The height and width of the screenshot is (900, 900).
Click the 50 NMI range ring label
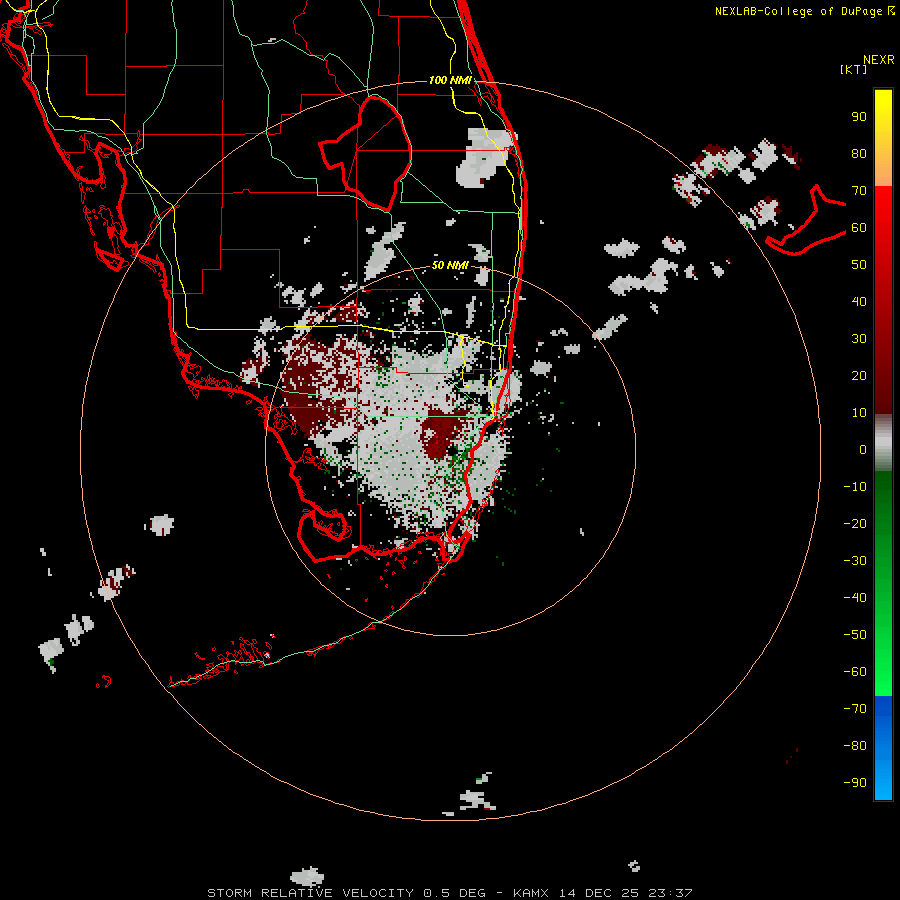[450, 265]
